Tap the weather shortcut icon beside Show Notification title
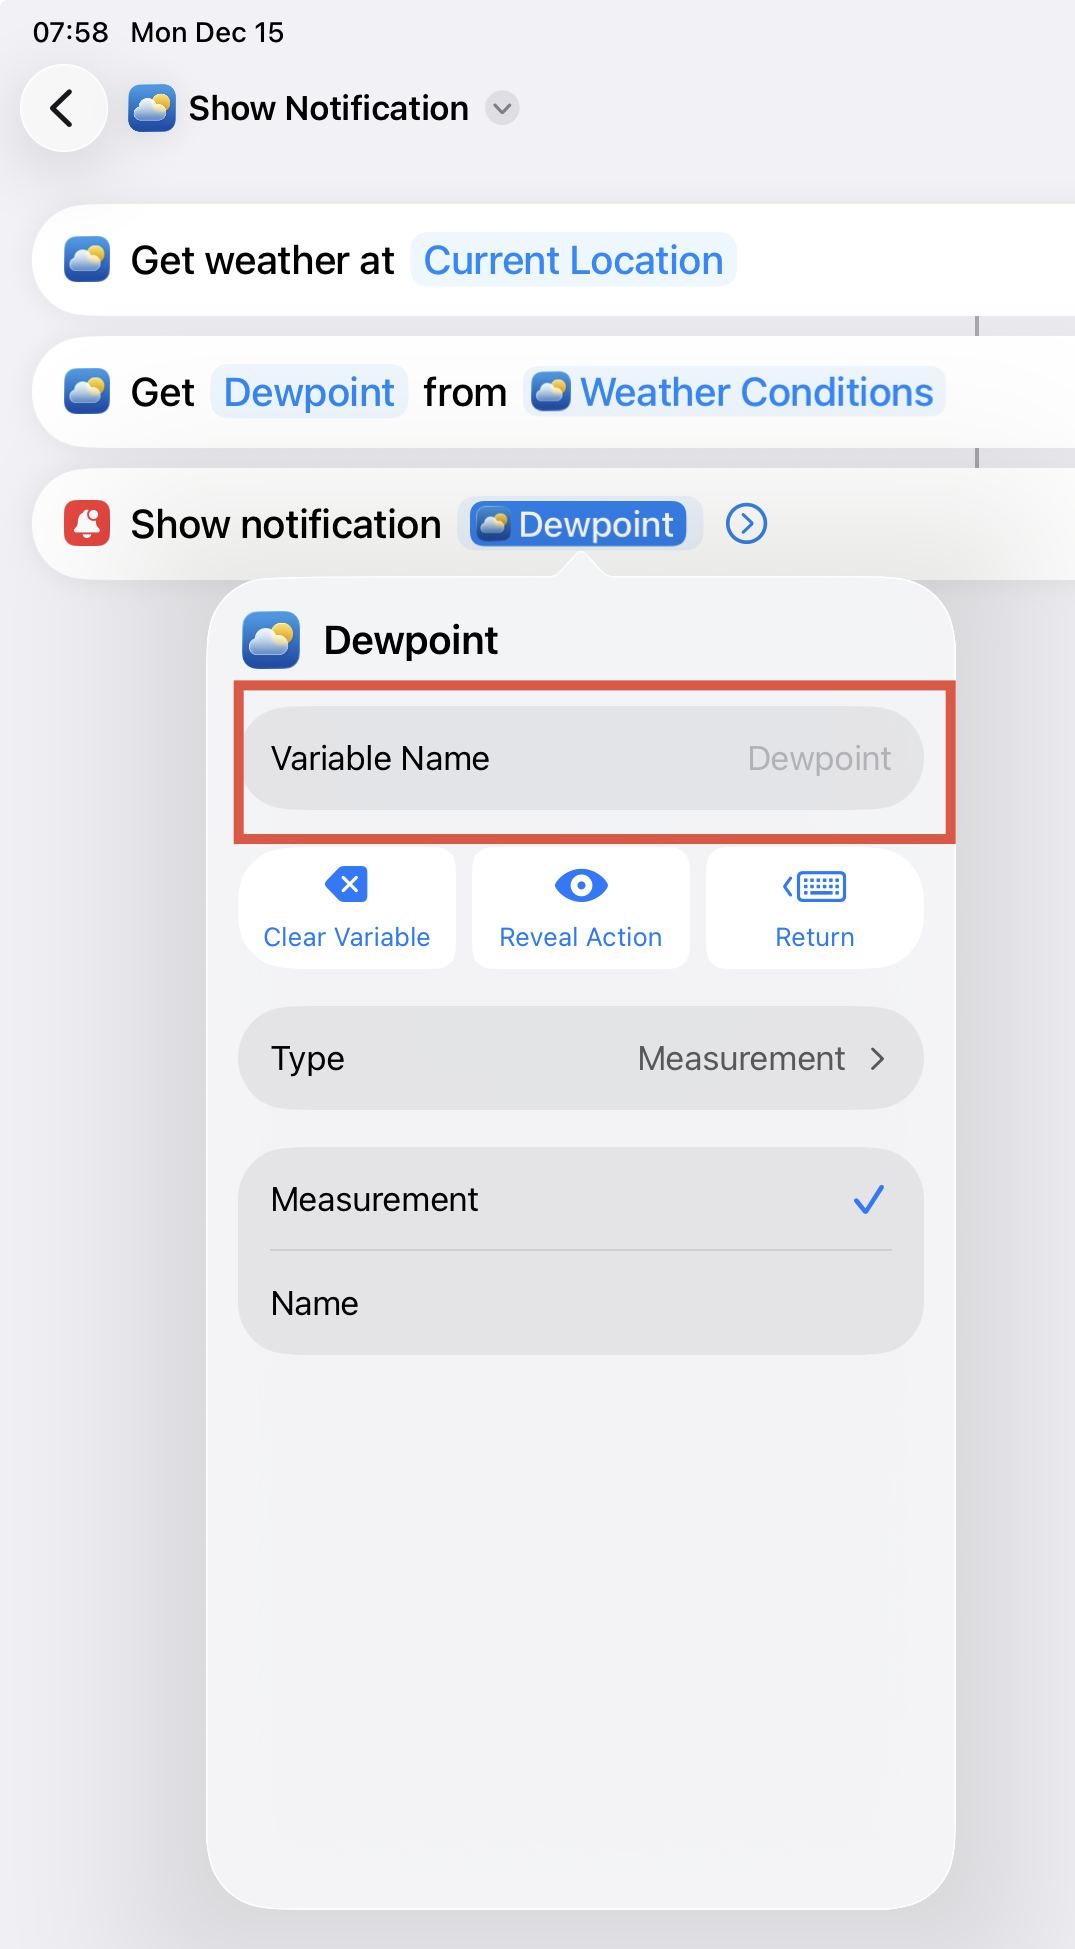The height and width of the screenshot is (1949, 1075). (152, 108)
